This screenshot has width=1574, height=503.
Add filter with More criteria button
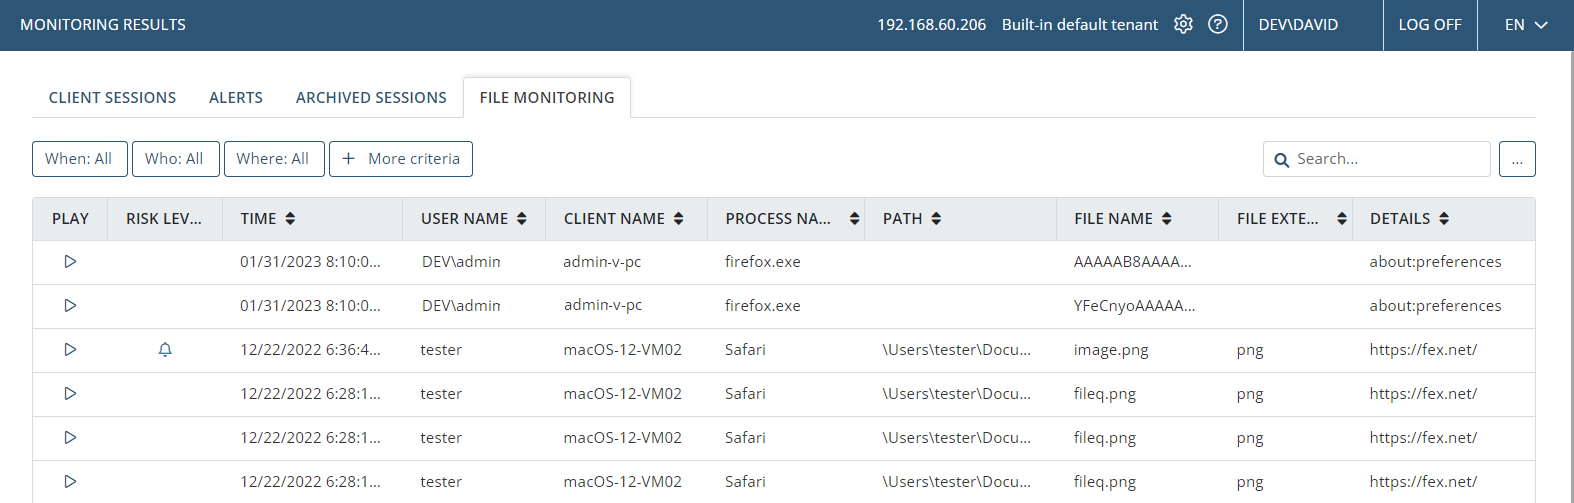[401, 159]
